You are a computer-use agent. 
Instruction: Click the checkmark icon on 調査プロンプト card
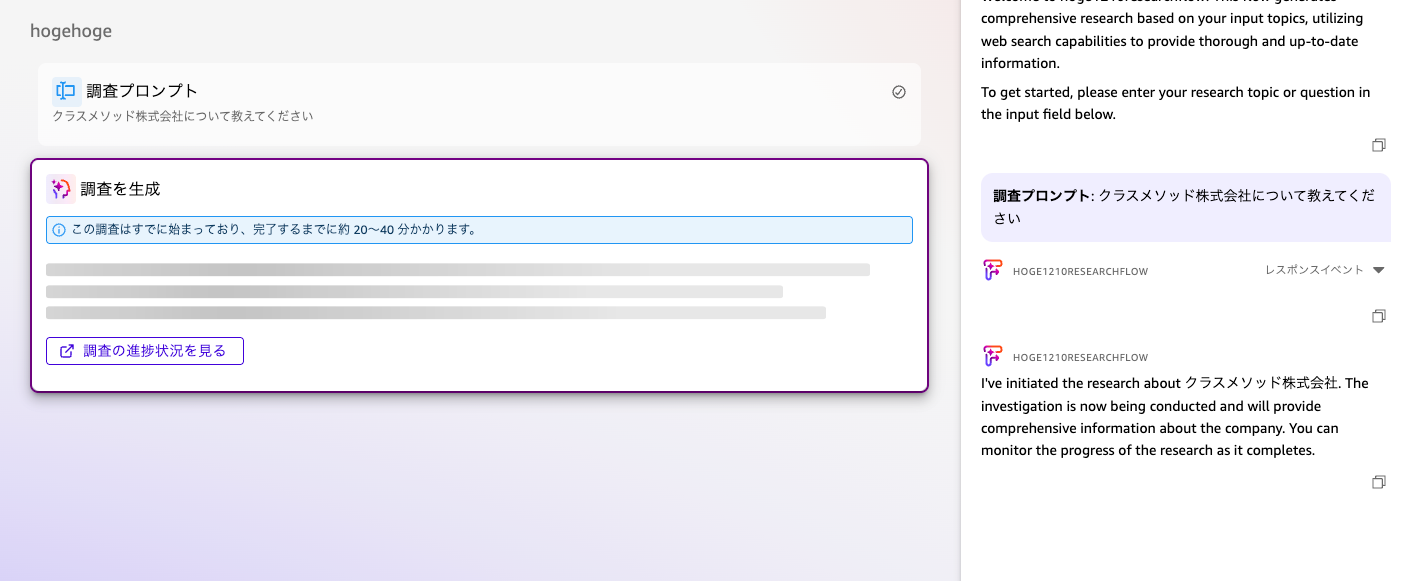pyautogui.click(x=898, y=91)
